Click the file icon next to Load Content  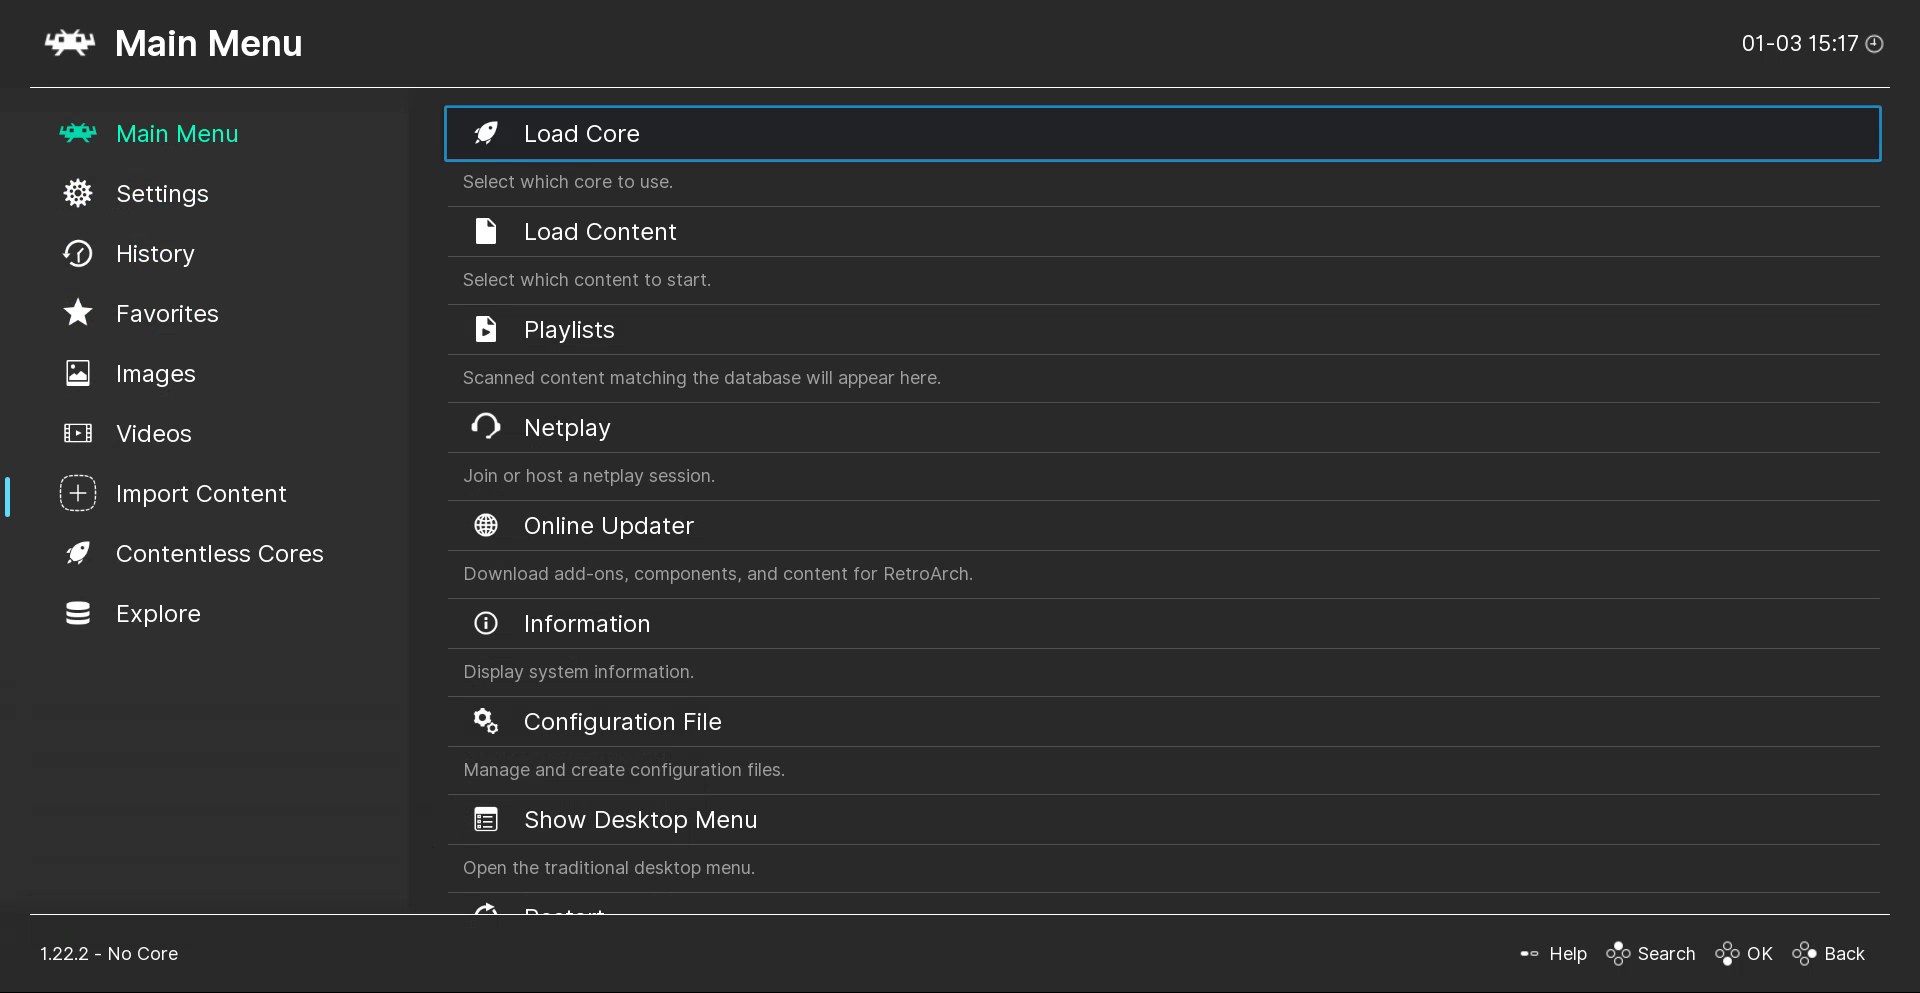point(486,231)
